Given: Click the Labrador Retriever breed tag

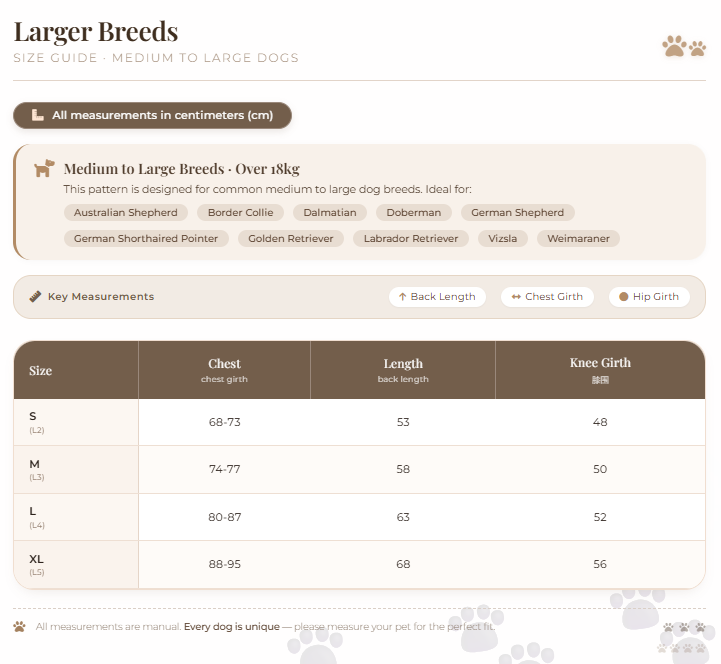Looking at the screenshot, I should (x=411, y=238).
